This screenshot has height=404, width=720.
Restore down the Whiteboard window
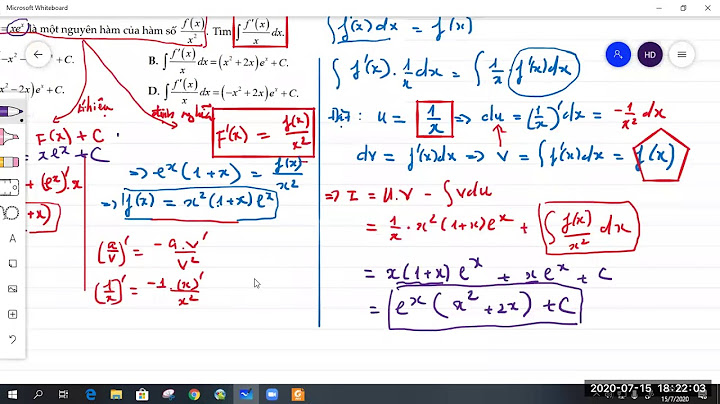click(x=683, y=8)
